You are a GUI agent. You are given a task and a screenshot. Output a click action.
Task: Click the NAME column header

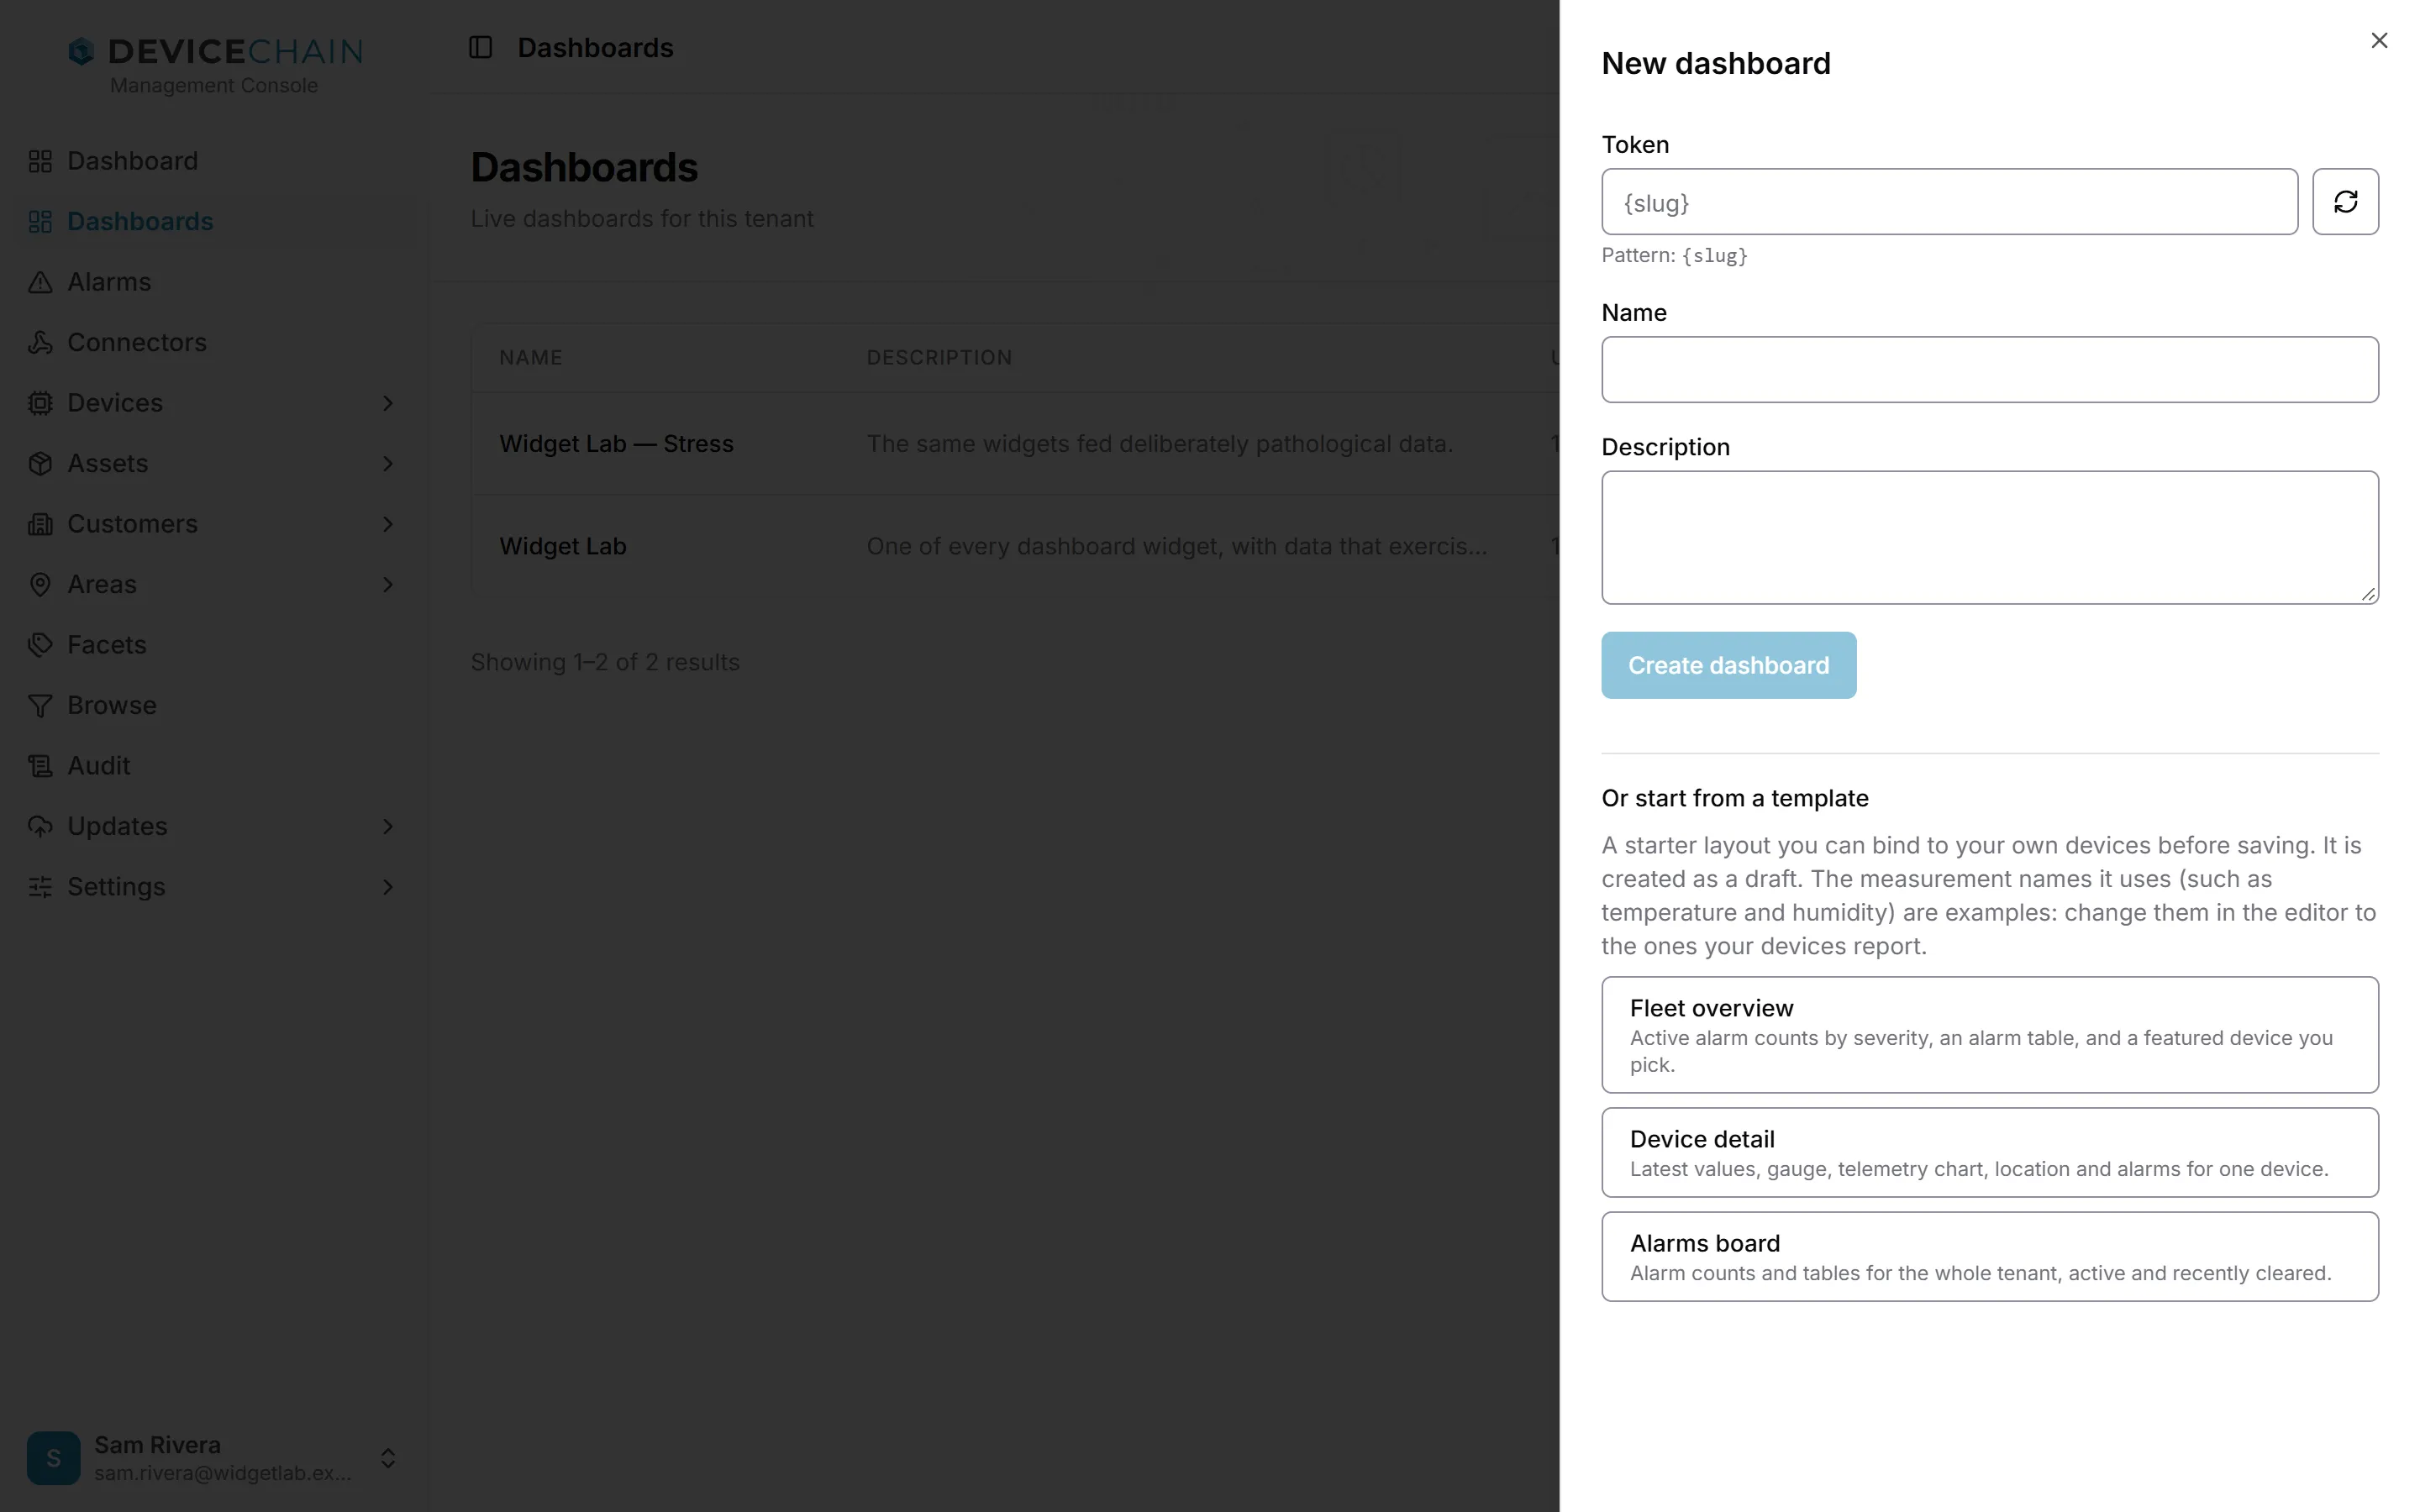[531, 358]
